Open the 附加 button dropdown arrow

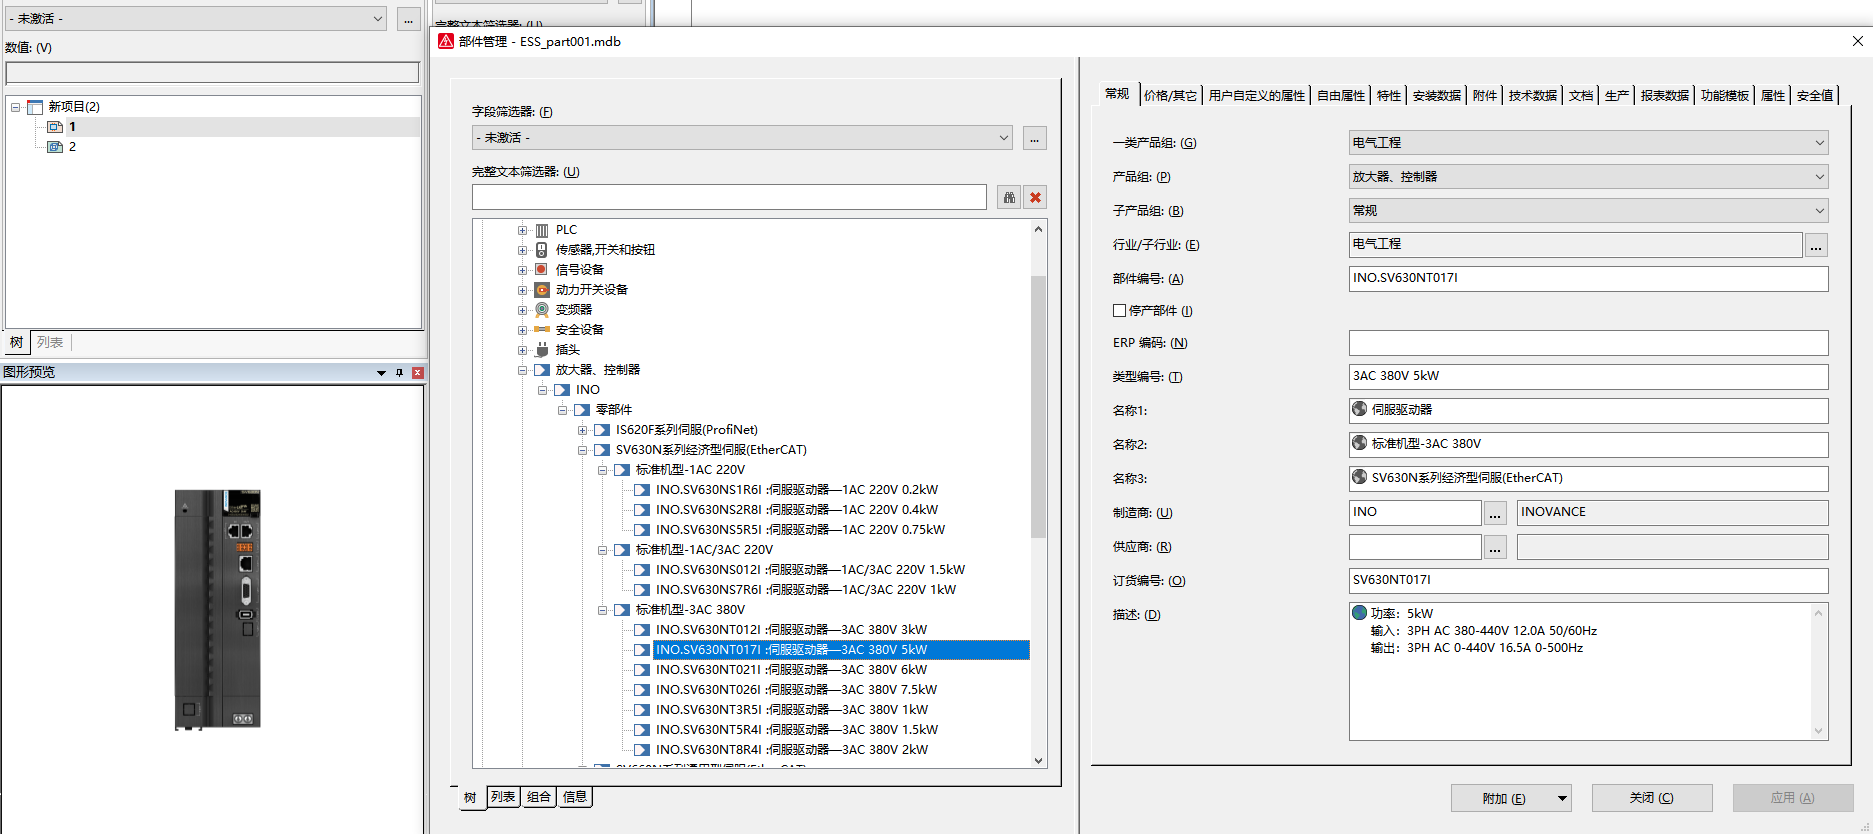click(1562, 798)
